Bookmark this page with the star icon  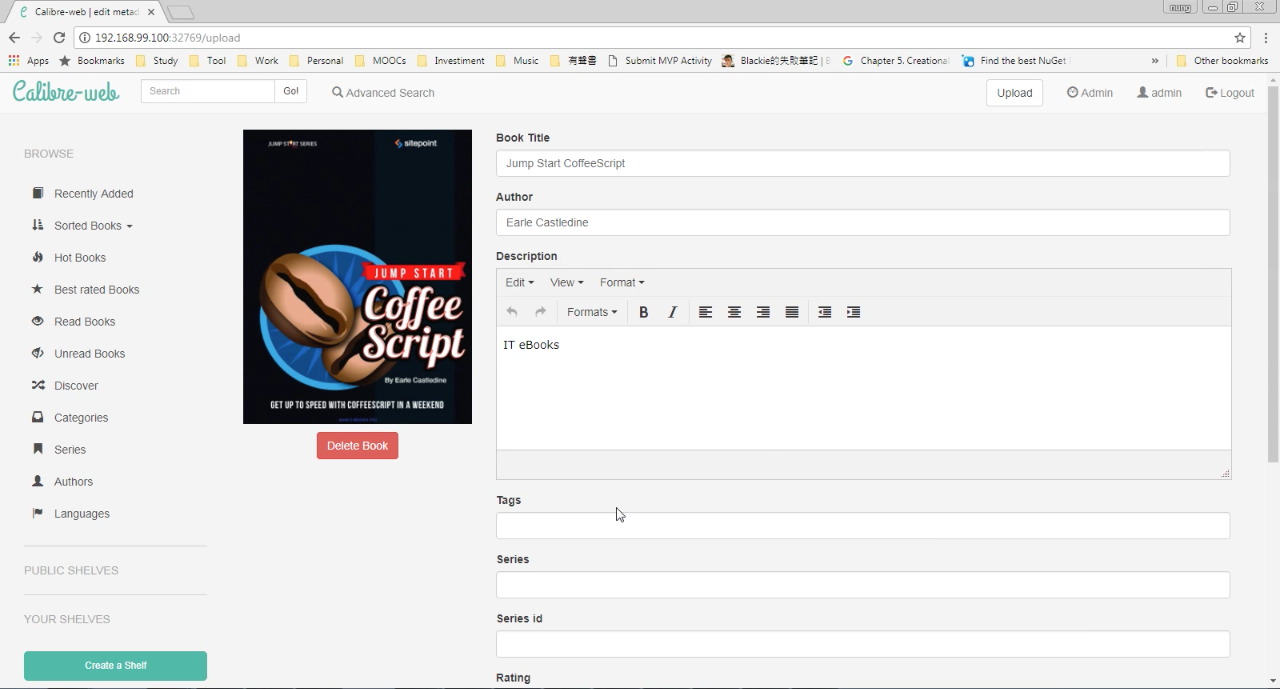click(1240, 38)
